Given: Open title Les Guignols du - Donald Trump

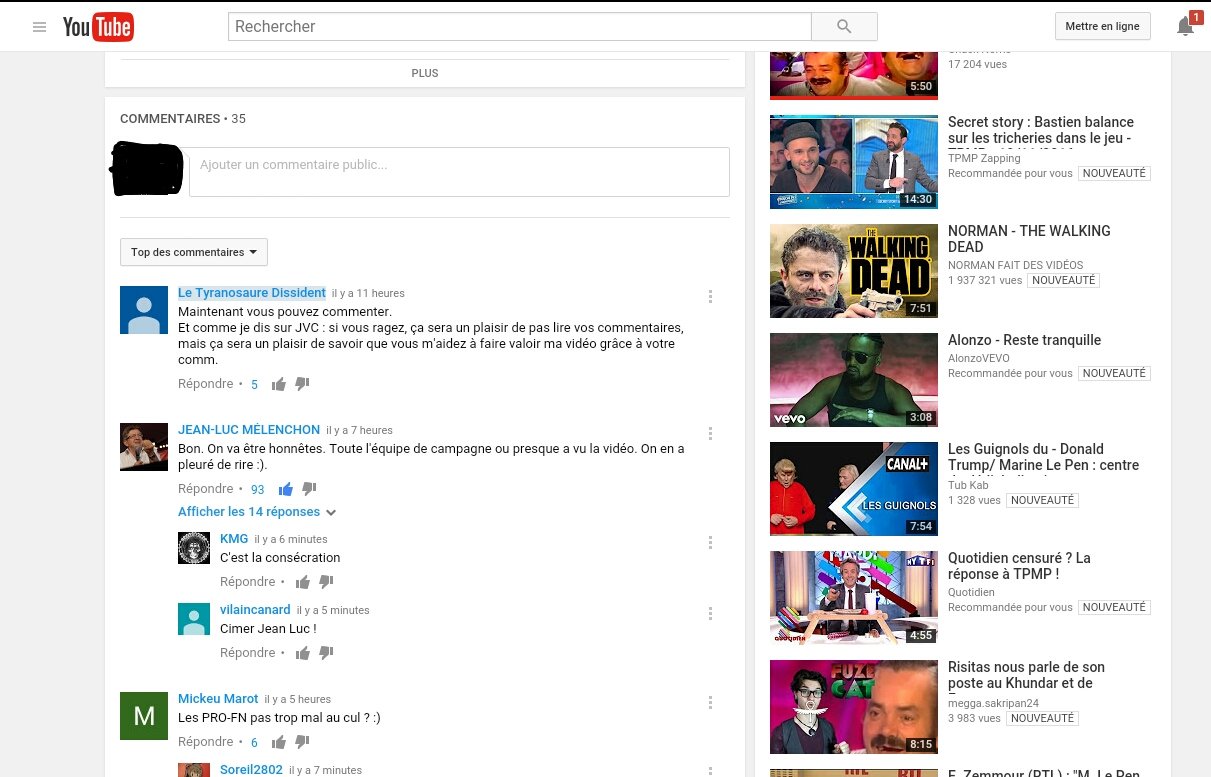Looking at the screenshot, I should 1044,457.
